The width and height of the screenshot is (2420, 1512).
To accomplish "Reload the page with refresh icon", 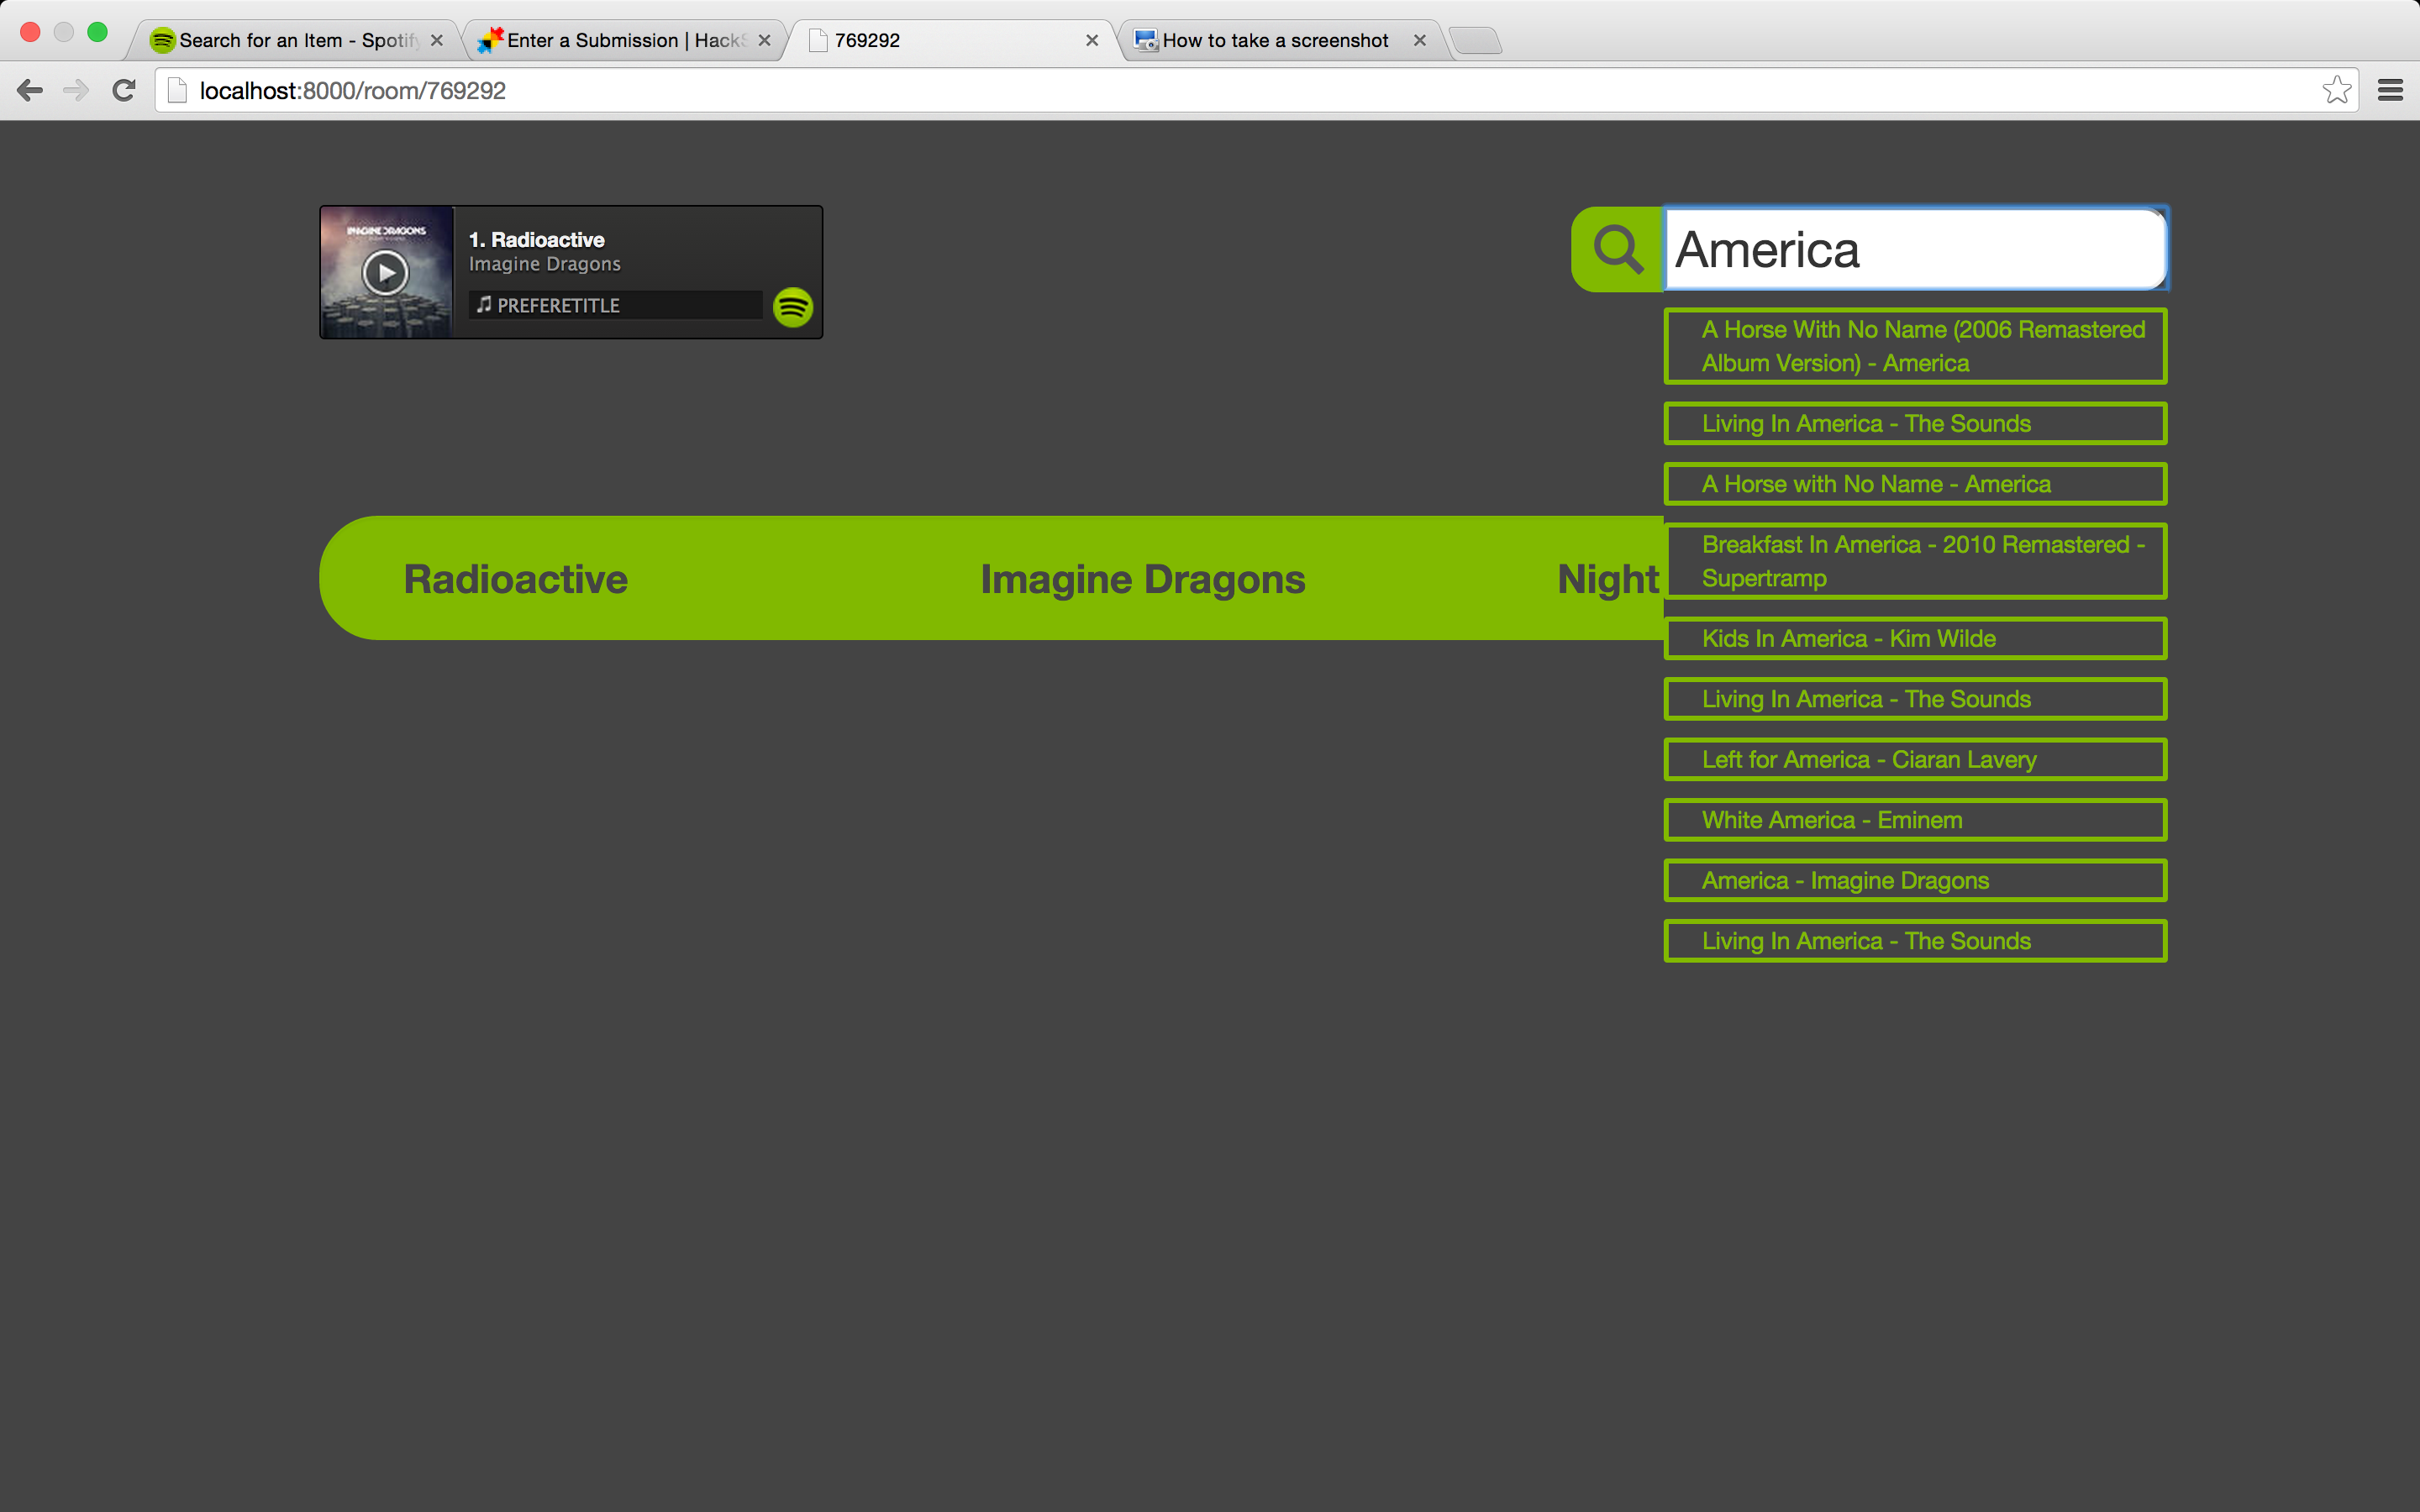I will click(x=124, y=91).
